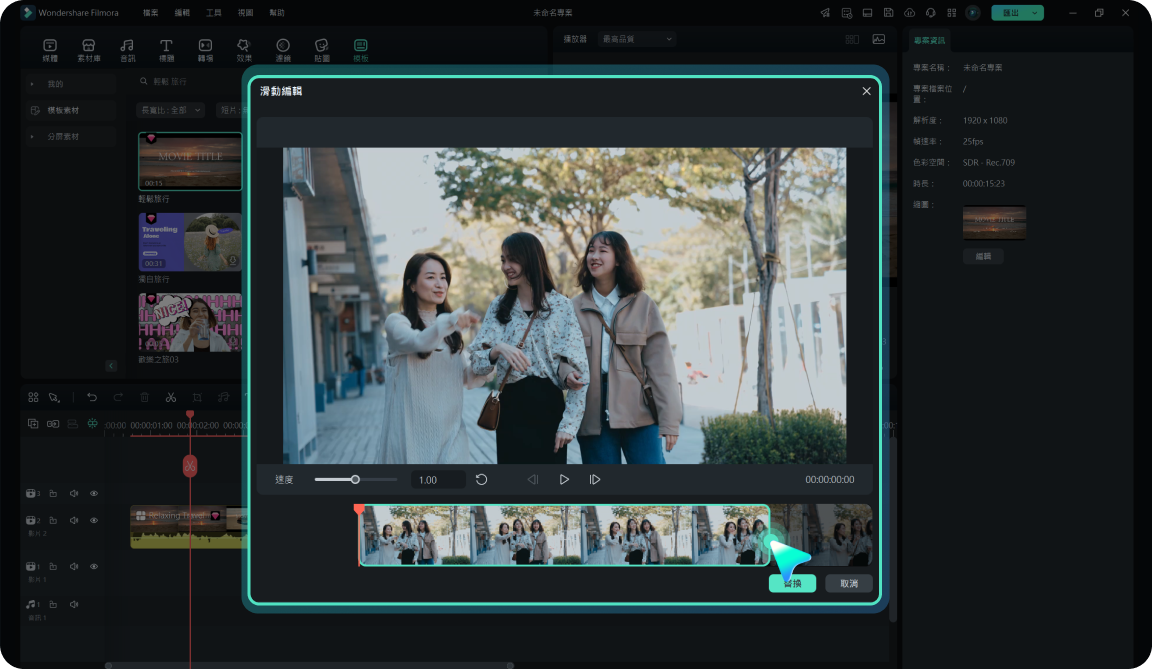Viewport: 1152px width, 669px height.
Task: Expand the 分屏素材 category
Action: click(x=32, y=137)
